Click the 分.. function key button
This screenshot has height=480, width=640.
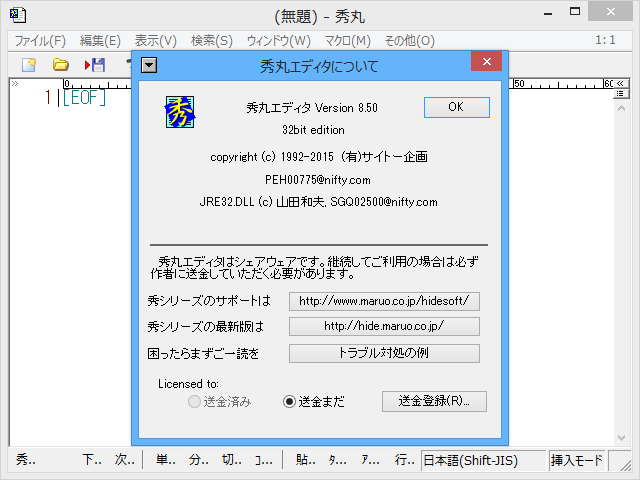click(x=199, y=460)
